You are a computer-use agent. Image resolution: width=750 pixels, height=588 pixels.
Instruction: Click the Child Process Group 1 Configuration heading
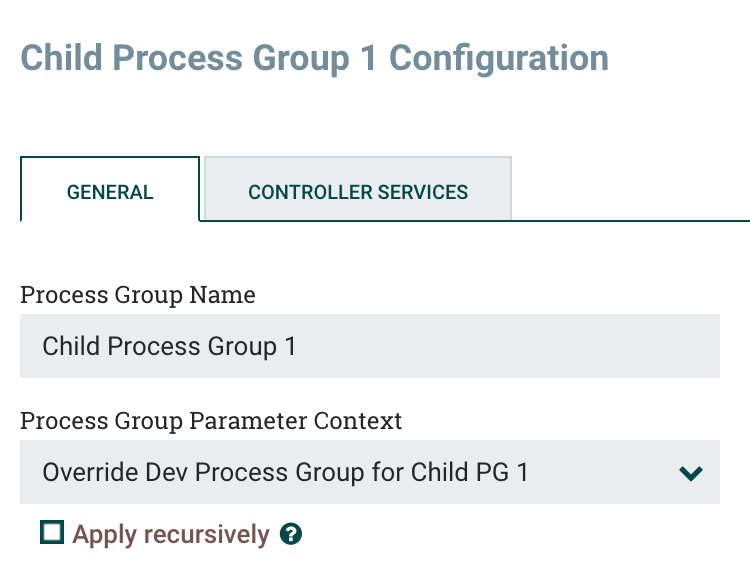tap(314, 57)
